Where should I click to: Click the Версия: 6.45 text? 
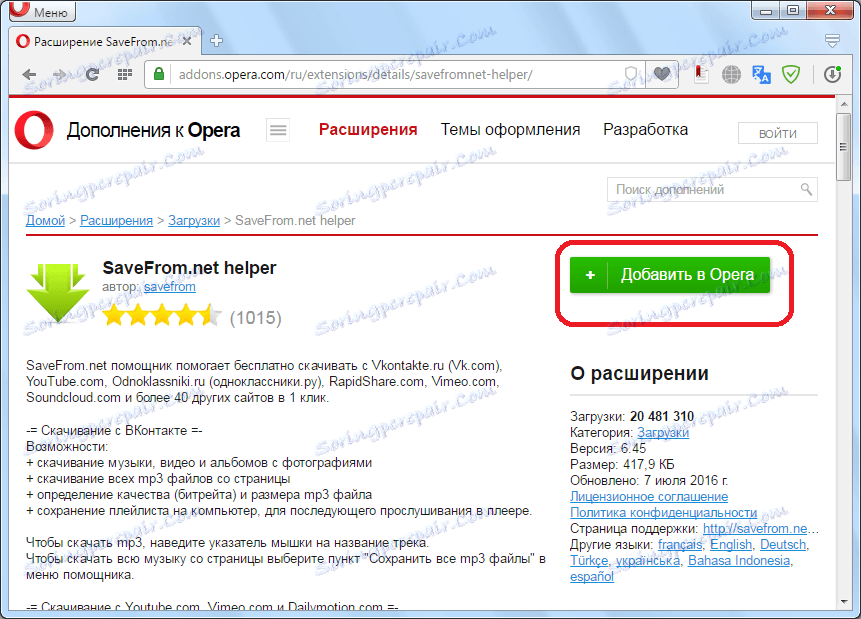608,449
